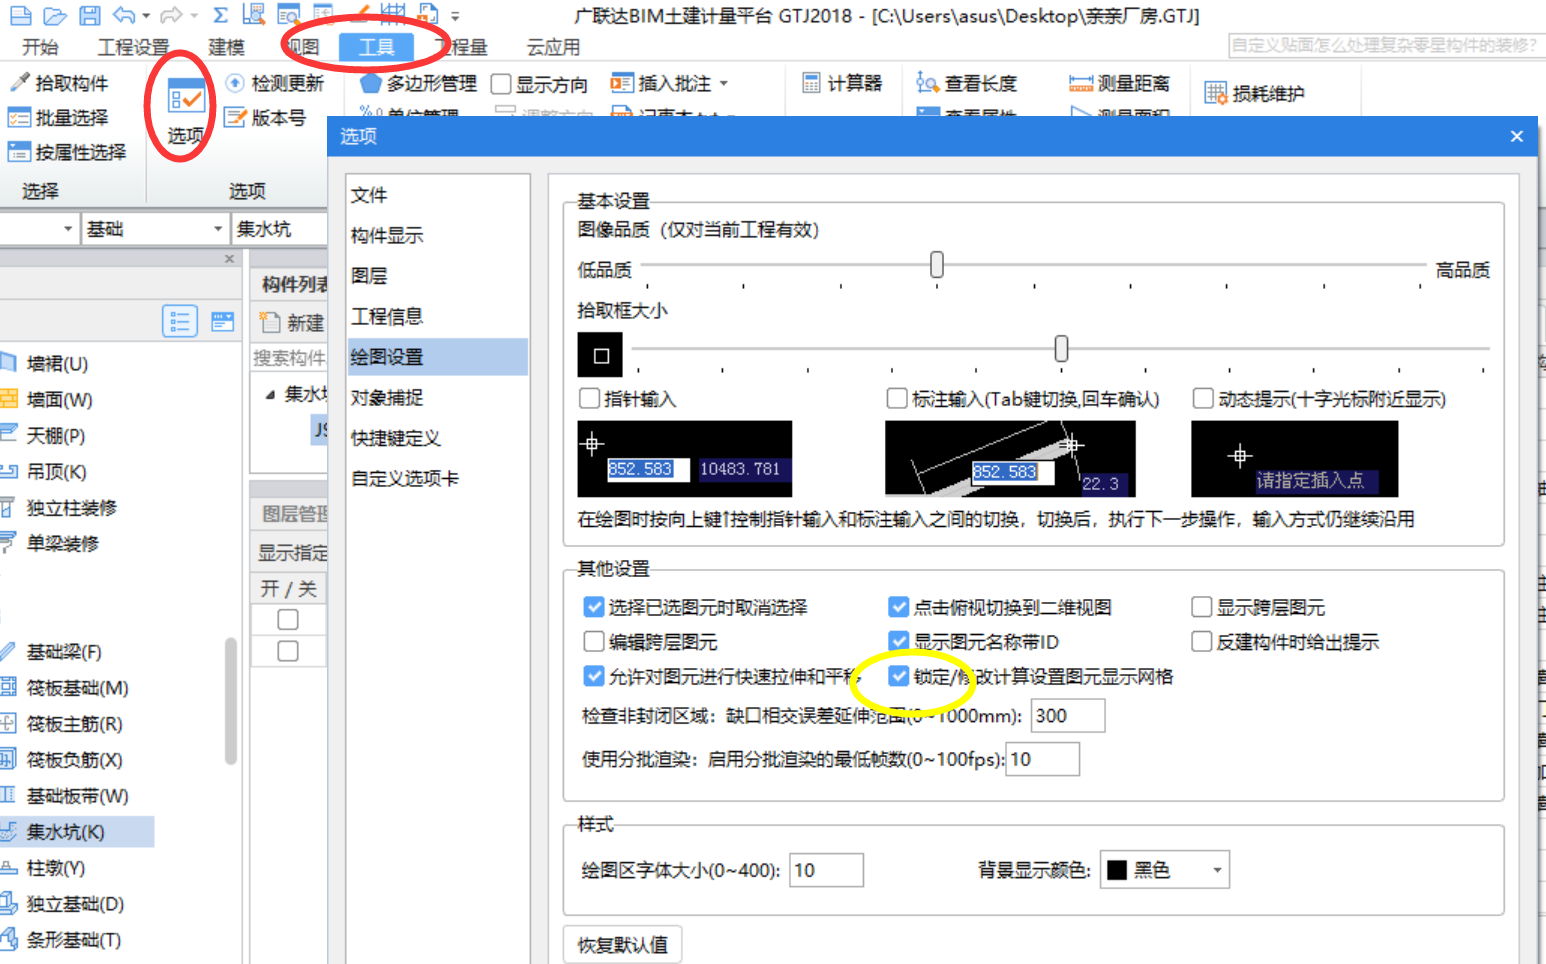
Task: Adjust the 图像品质 image quality slider handle
Action: pos(937,265)
